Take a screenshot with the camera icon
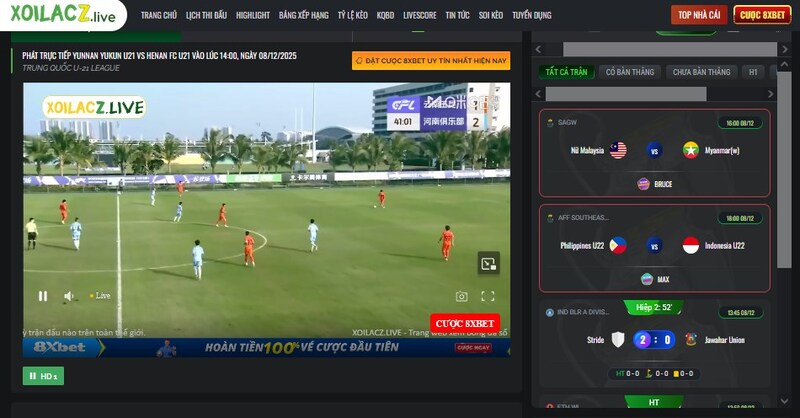Screen dimensions: 800x418 point(461,296)
